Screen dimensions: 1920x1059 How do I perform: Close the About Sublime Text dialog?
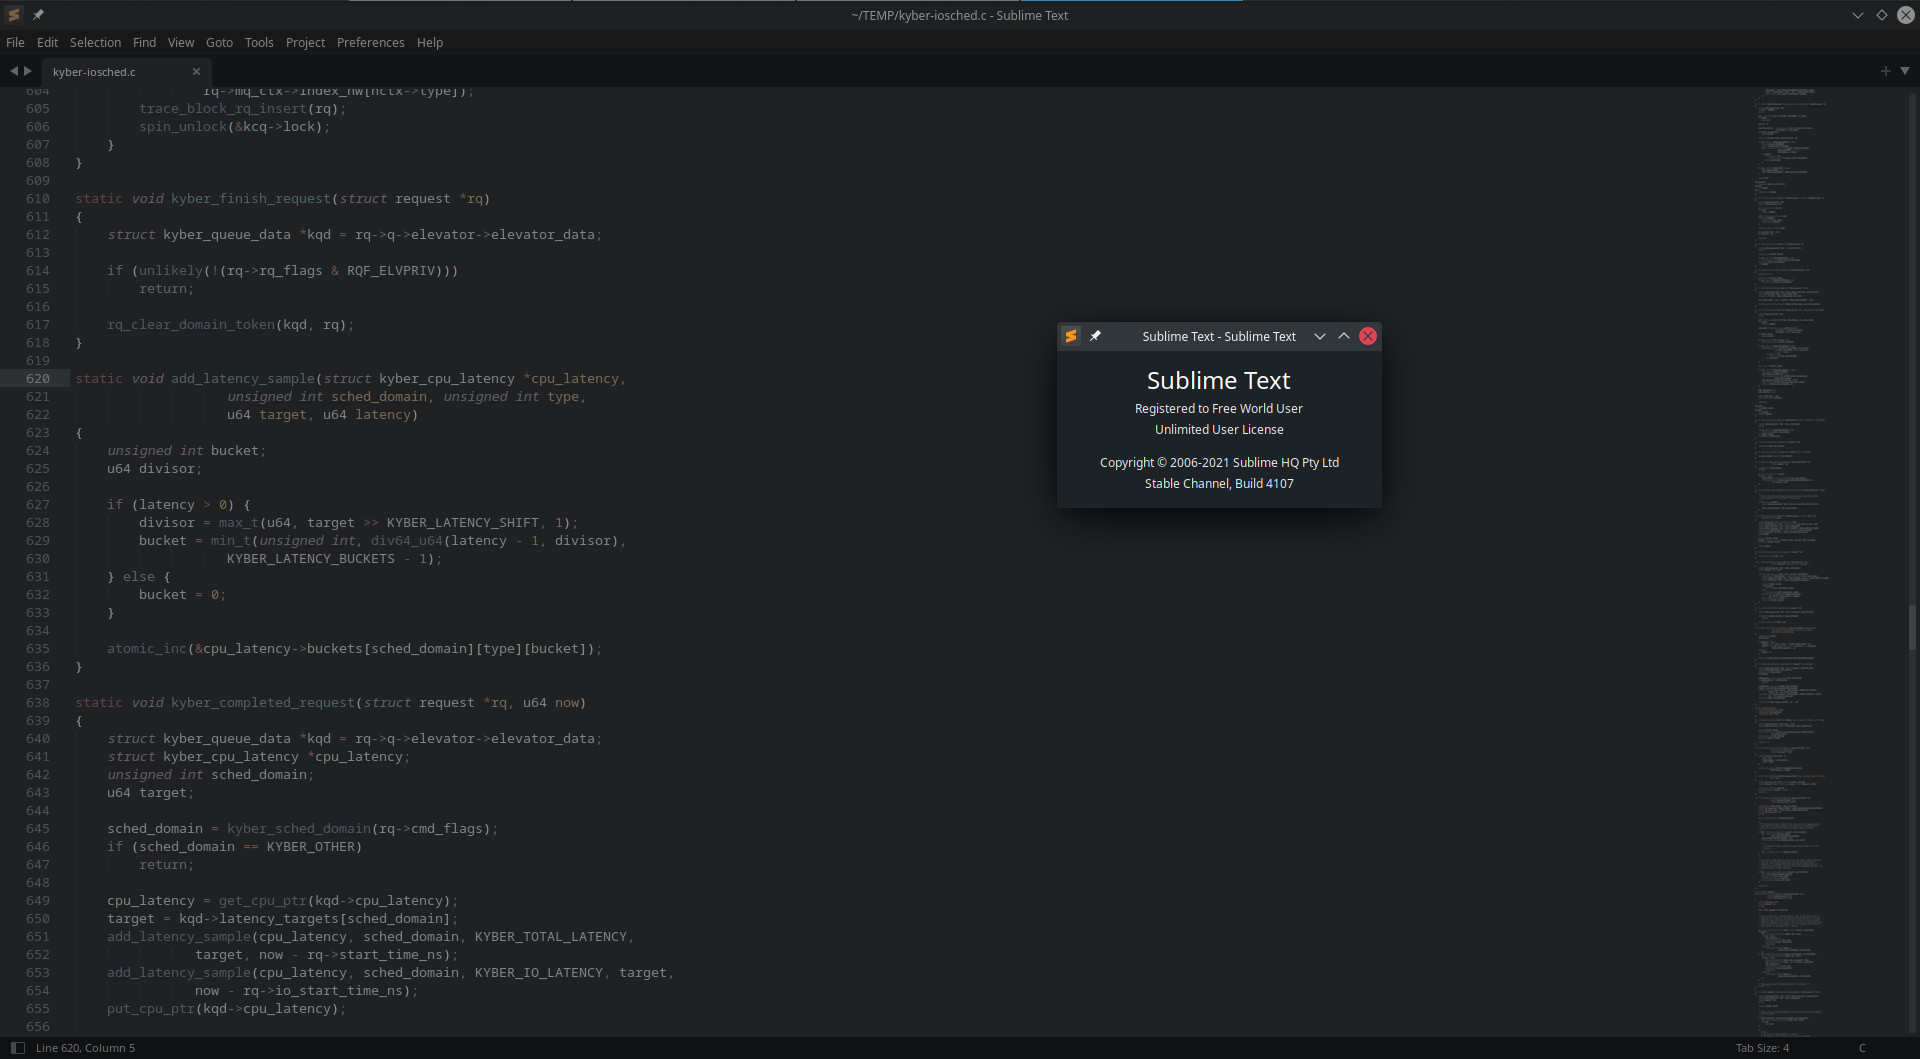[1368, 336]
